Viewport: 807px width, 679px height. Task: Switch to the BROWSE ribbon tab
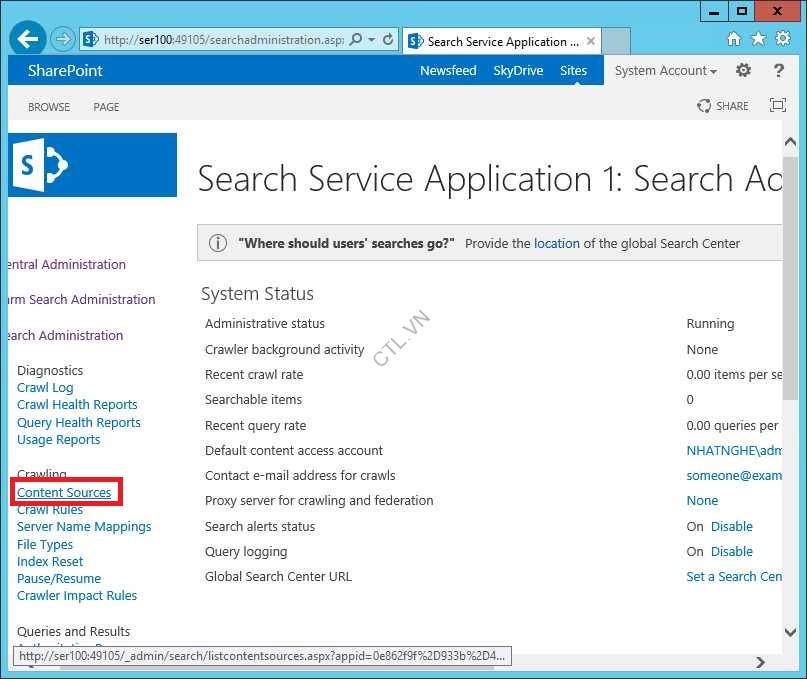point(49,107)
